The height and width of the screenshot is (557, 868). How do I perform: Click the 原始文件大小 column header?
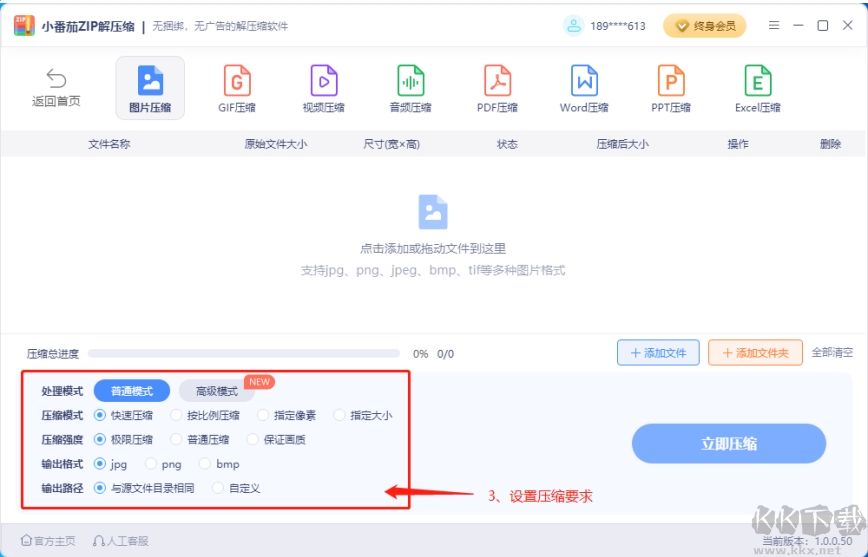click(x=276, y=144)
